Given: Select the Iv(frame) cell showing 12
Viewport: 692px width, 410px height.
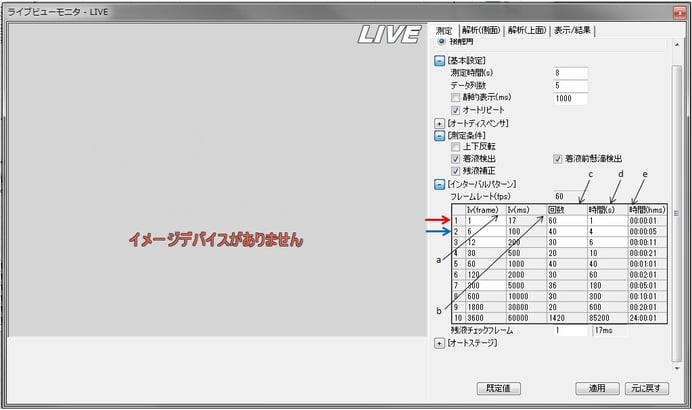Looking at the screenshot, I should [485, 242].
